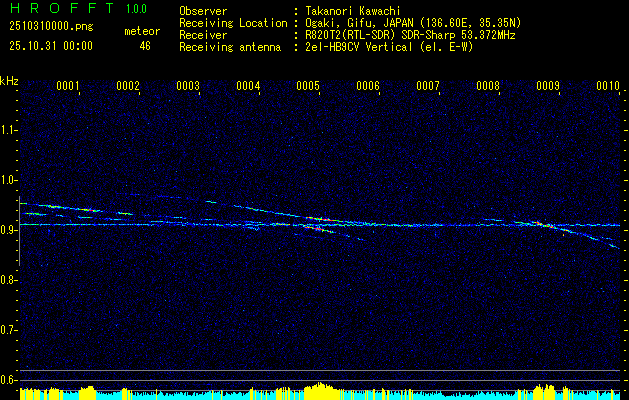Click the 1.0 kHz frequency axis label
Screen dimensions: 629x400
pos(8,180)
